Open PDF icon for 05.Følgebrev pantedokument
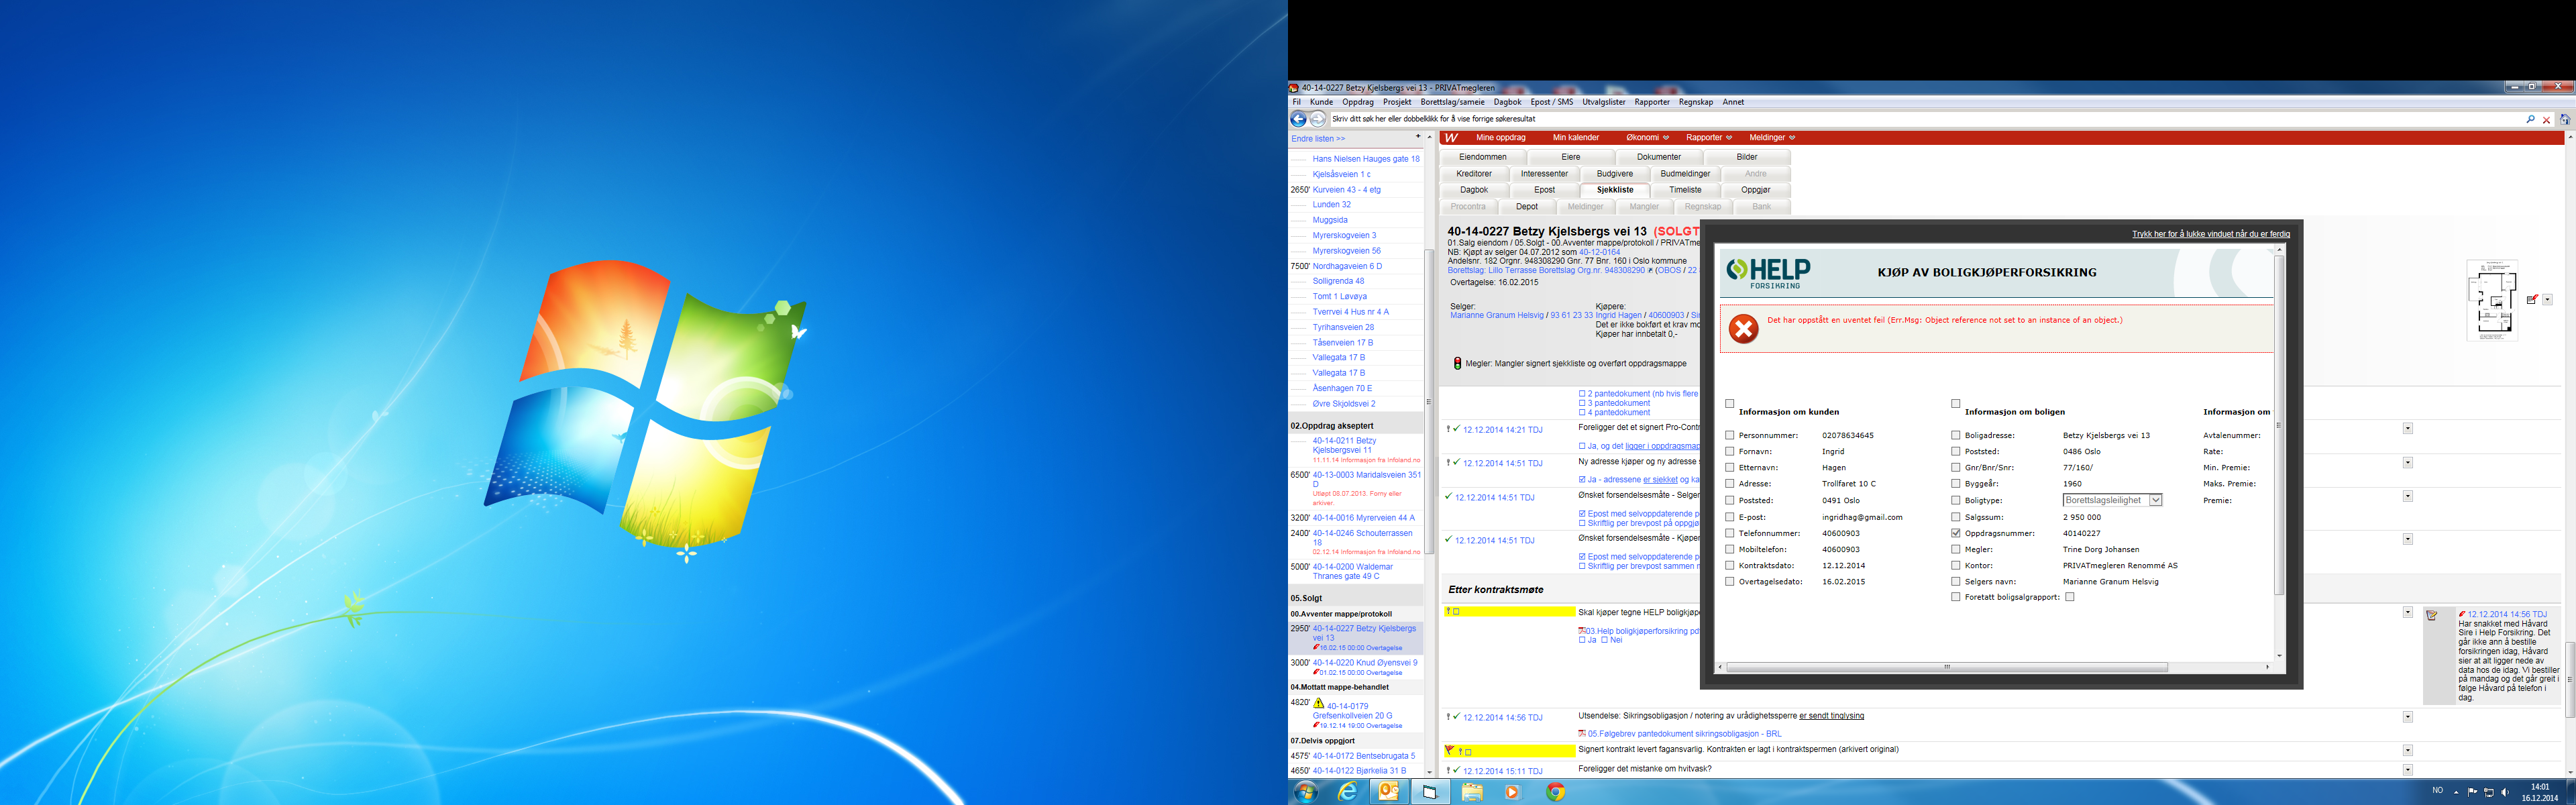The width and height of the screenshot is (2576, 805). pos(1581,734)
